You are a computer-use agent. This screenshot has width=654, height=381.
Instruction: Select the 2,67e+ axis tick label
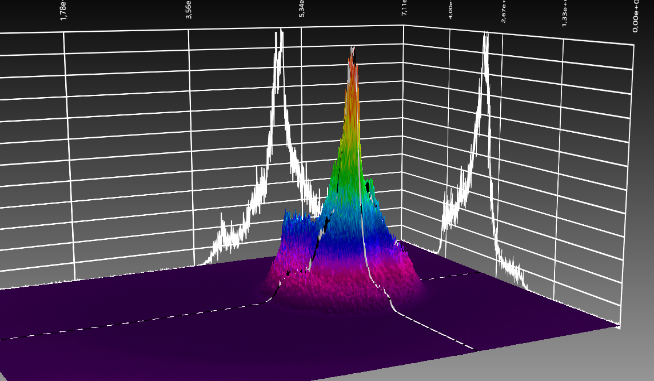[x=503, y=11]
